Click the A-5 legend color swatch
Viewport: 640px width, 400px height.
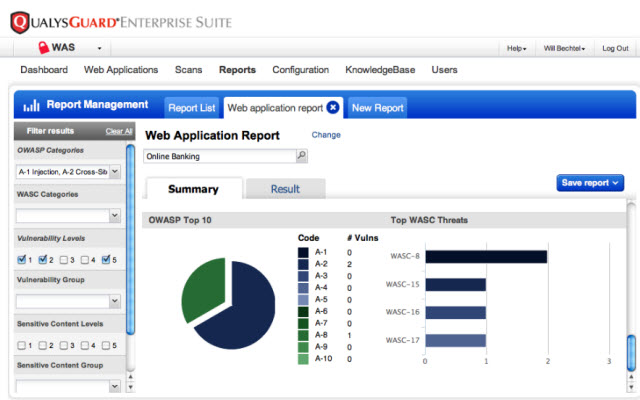303,300
